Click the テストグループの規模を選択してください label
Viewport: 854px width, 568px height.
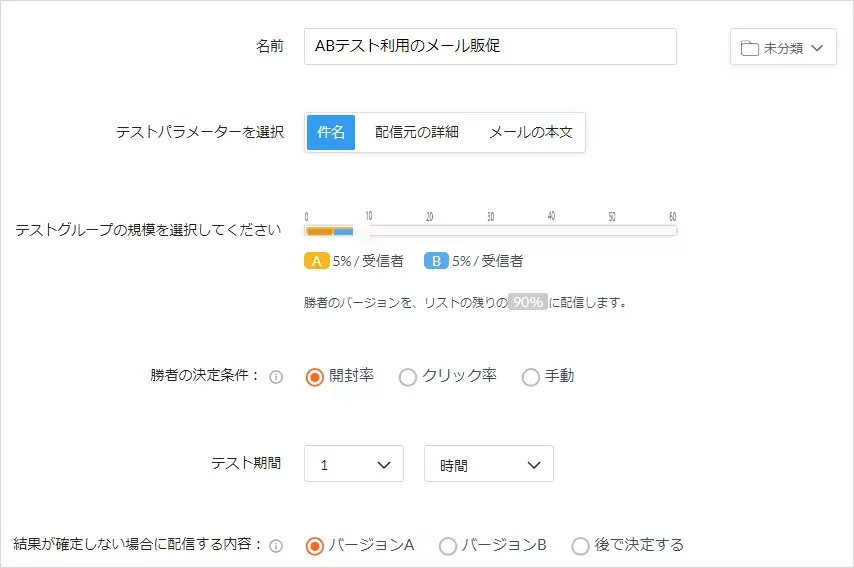coord(148,230)
